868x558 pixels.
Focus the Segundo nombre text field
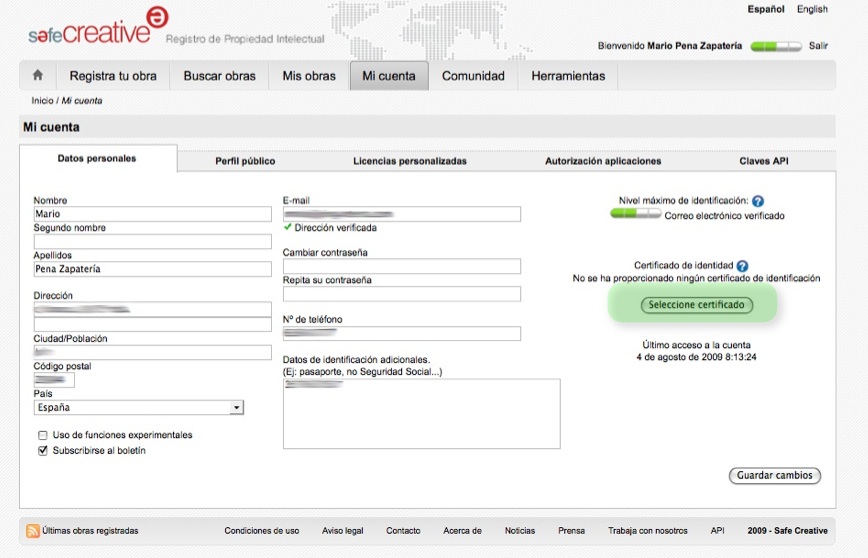pyautogui.click(x=152, y=242)
